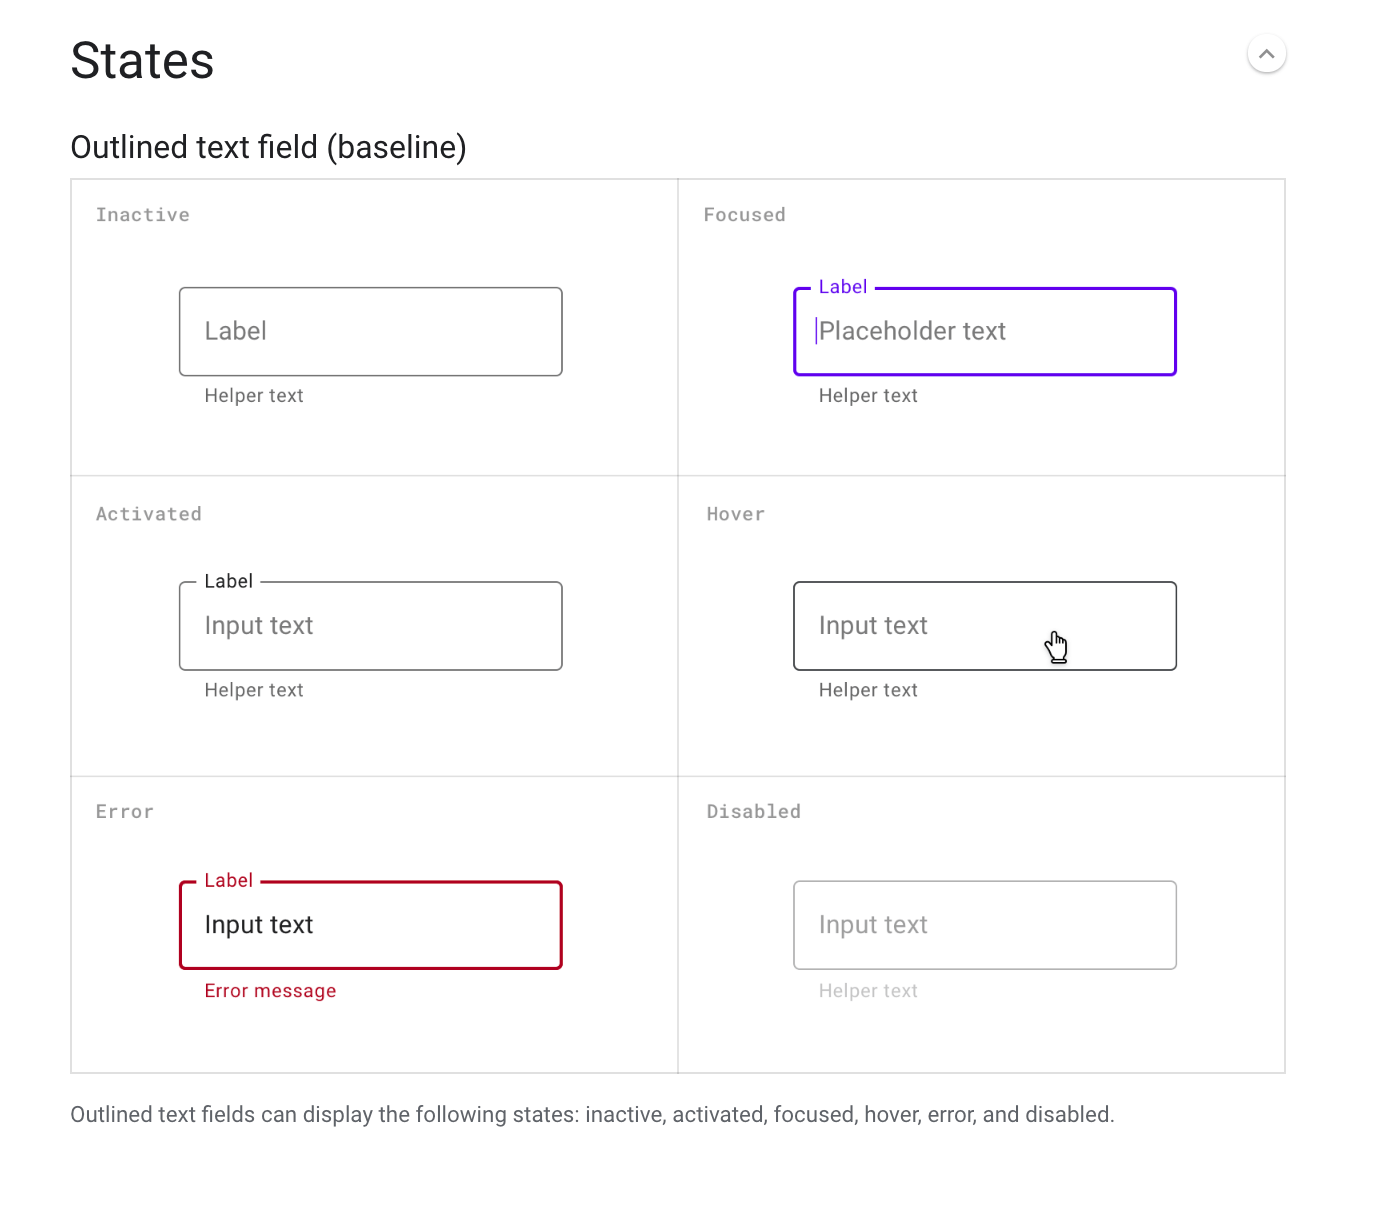
Task: Click the Activated state caption
Action: (148, 514)
